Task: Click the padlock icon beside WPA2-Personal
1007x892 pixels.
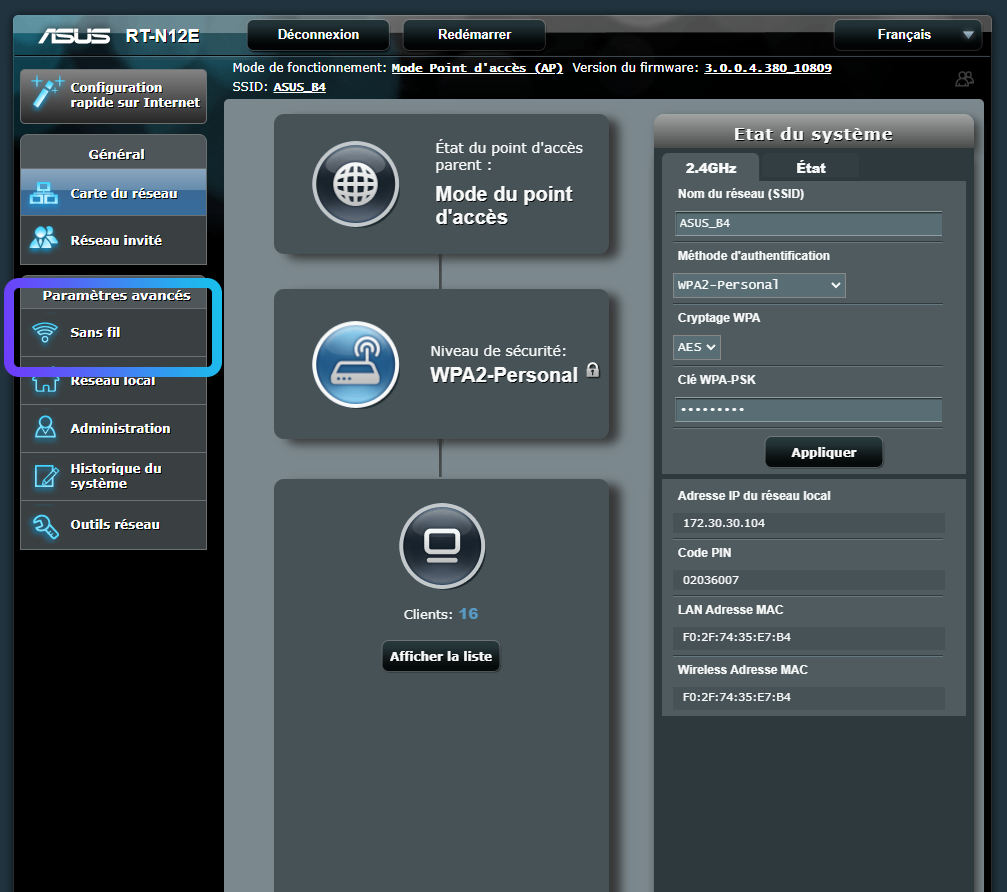Action: 593,370
